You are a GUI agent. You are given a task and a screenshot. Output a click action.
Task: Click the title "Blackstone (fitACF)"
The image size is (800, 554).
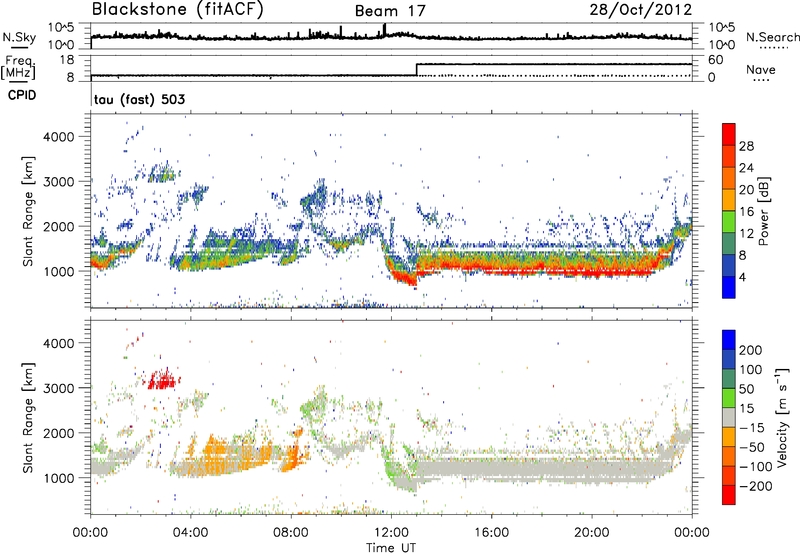point(177,10)
